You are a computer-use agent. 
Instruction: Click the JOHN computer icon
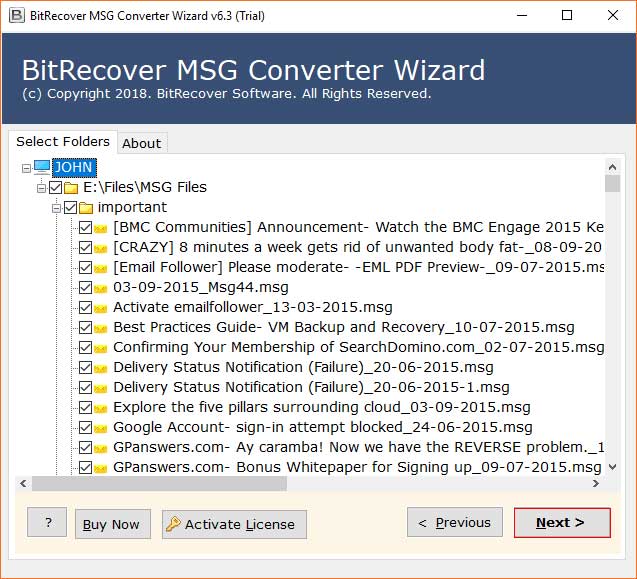pyautogui.click(x=42, y=167)
